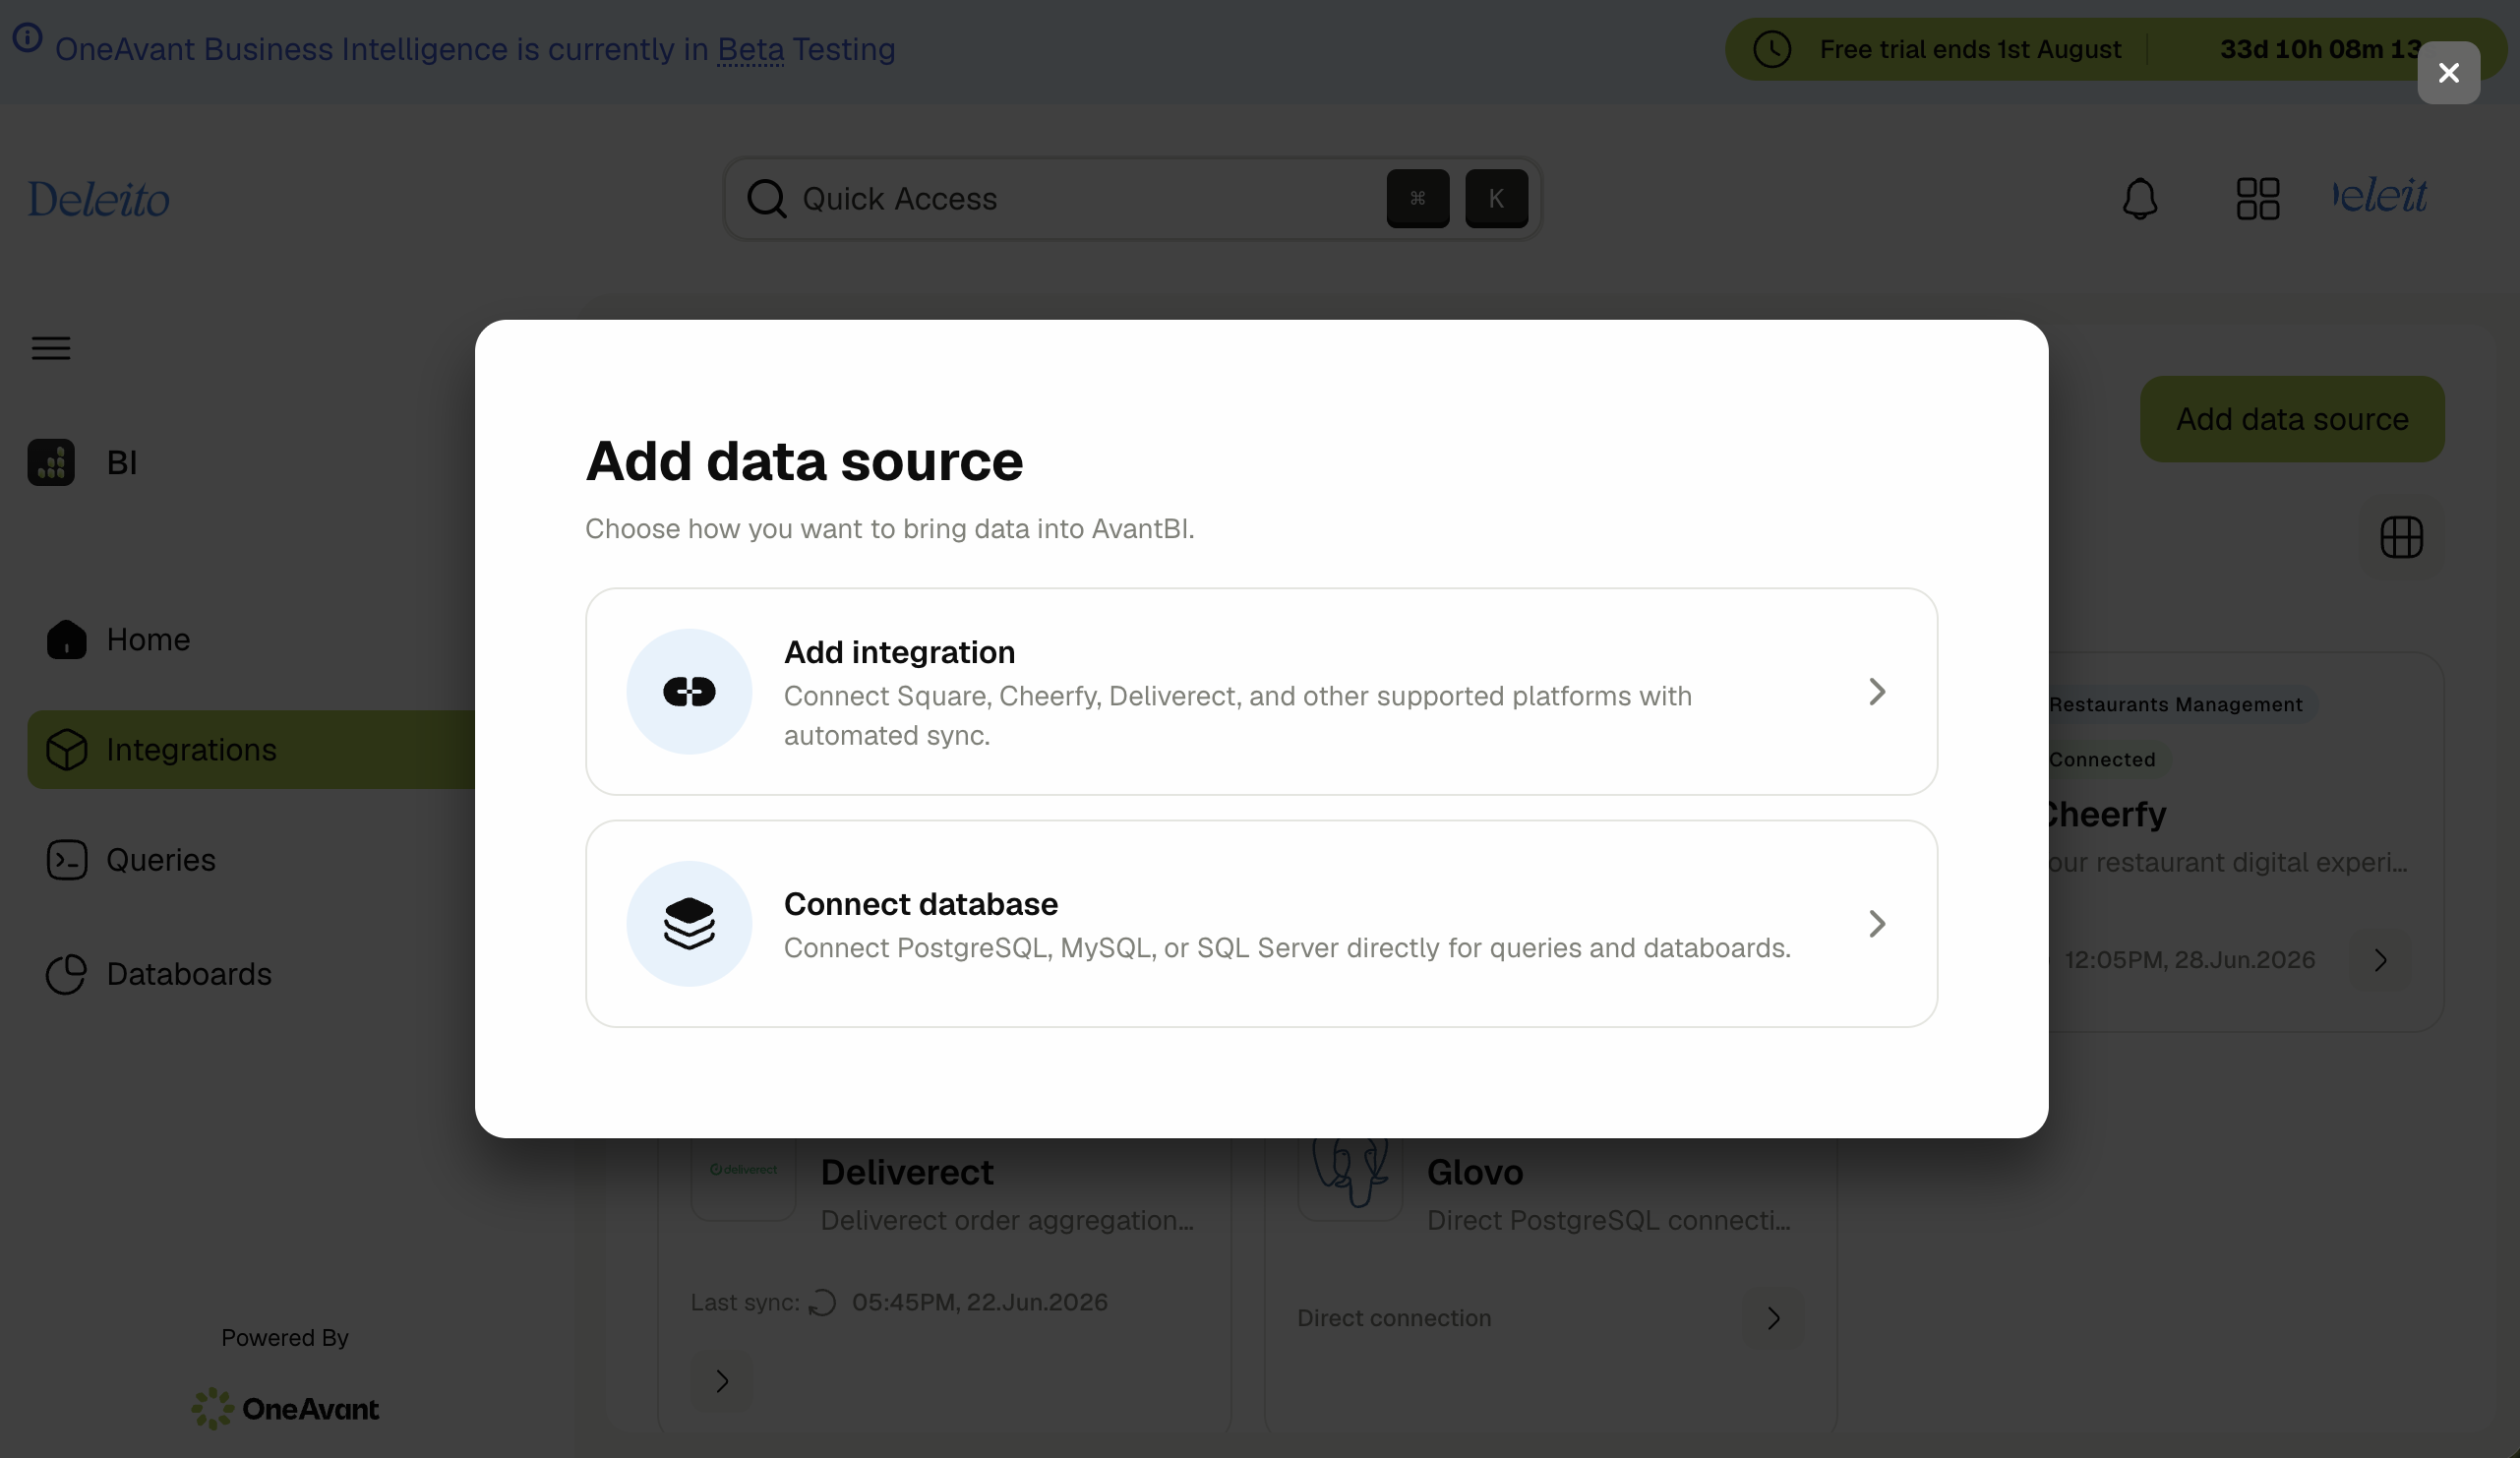Expand the Add integration chevron
Viewport: 2520px width, 1458px height.
pyautogui.click(x=1877, y=691)
